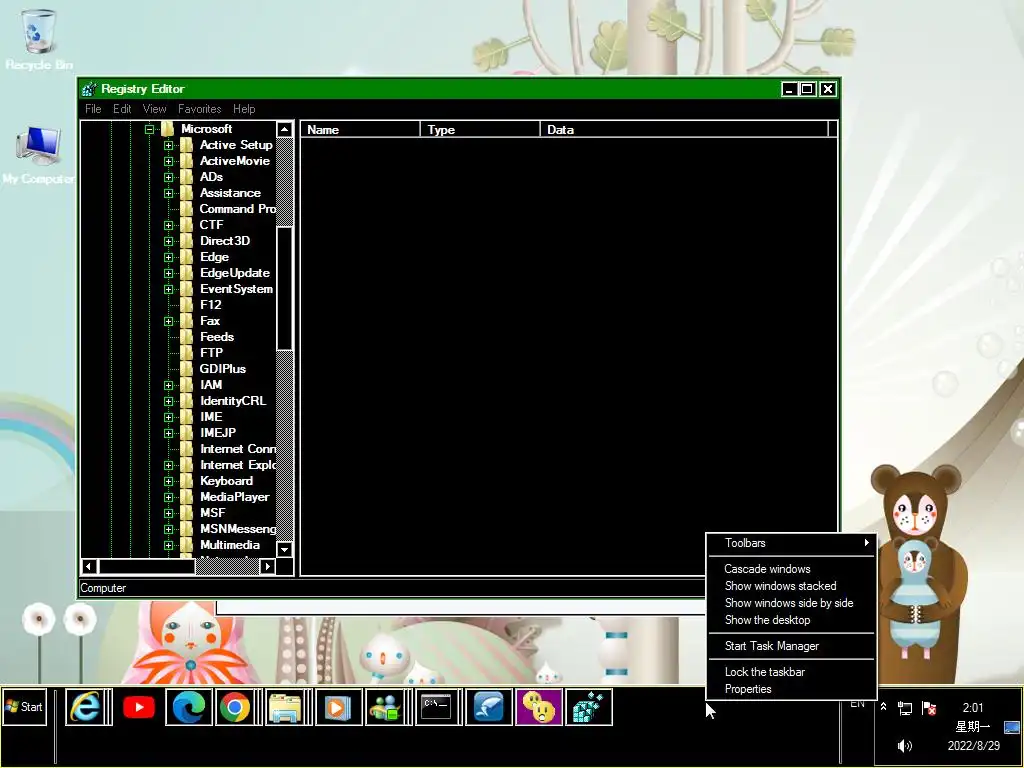
Task: Launch the YouTube taskbar shortcut
Action: click(x=138, y=707)
